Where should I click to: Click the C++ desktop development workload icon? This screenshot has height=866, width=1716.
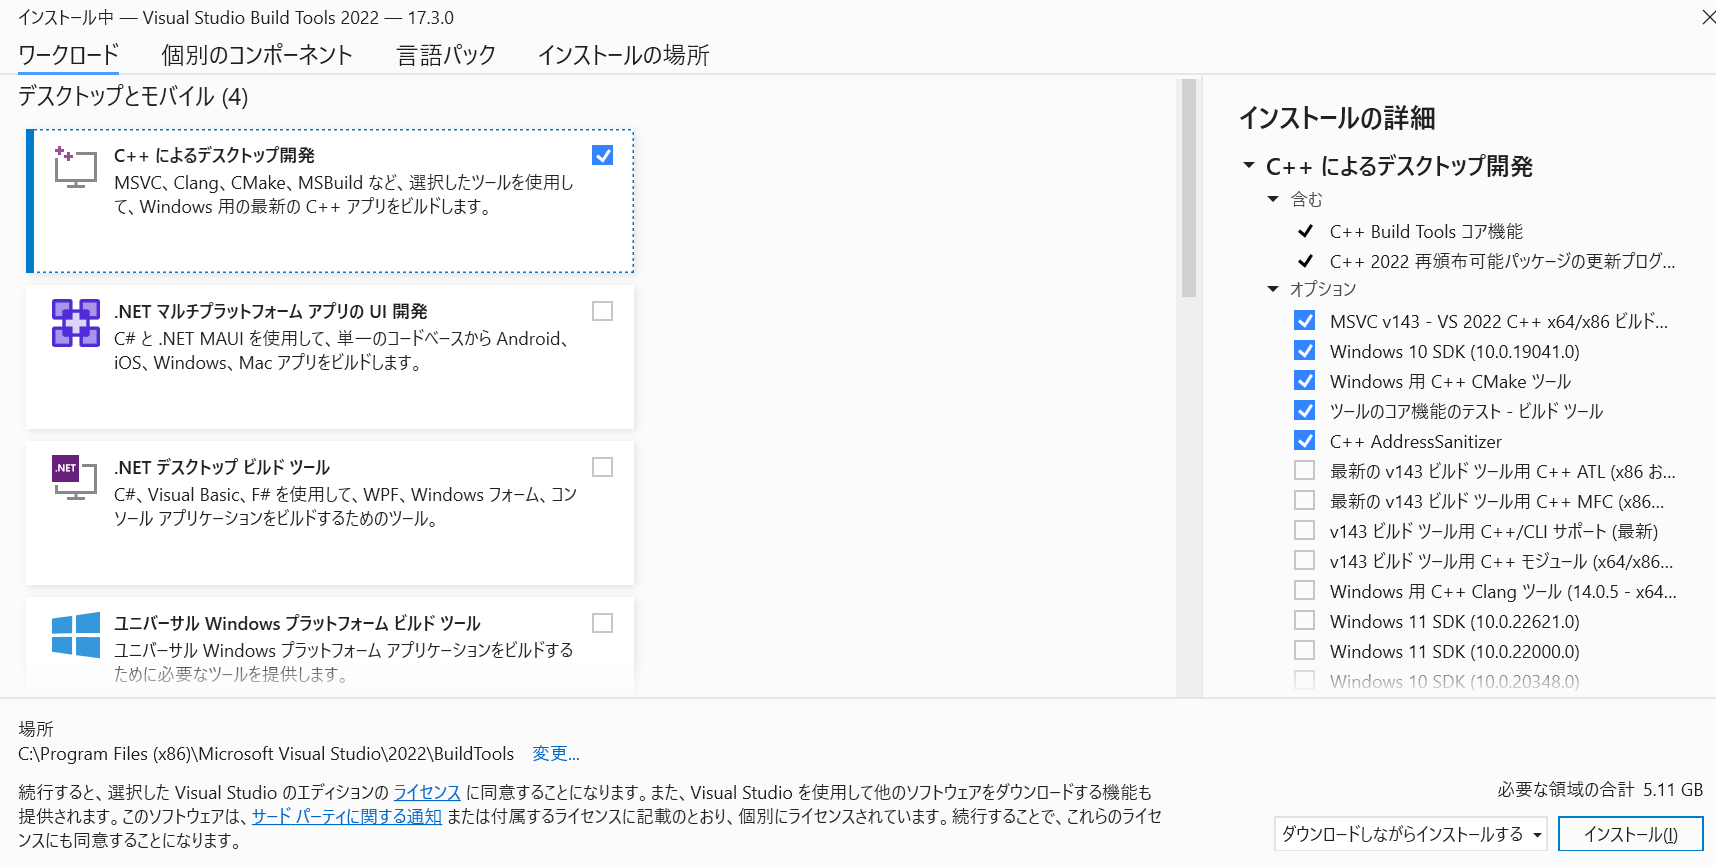click(x=75, y=167)
